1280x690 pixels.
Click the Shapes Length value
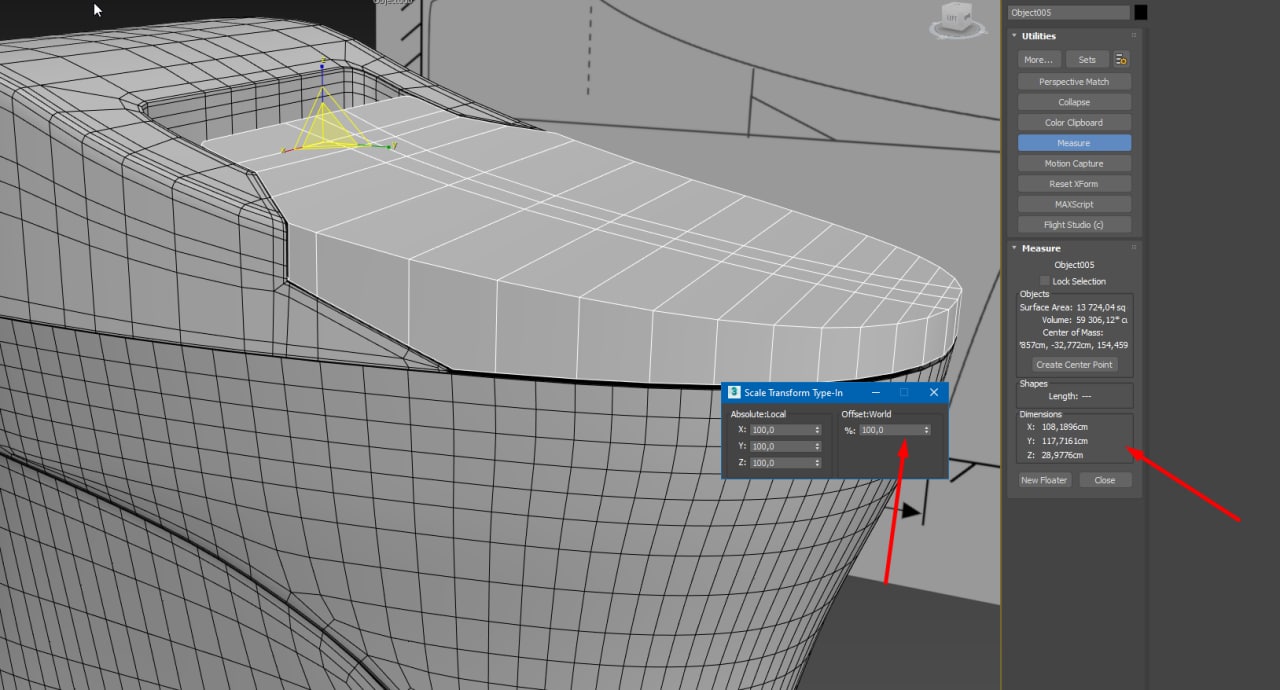(x=1088, y=396)
